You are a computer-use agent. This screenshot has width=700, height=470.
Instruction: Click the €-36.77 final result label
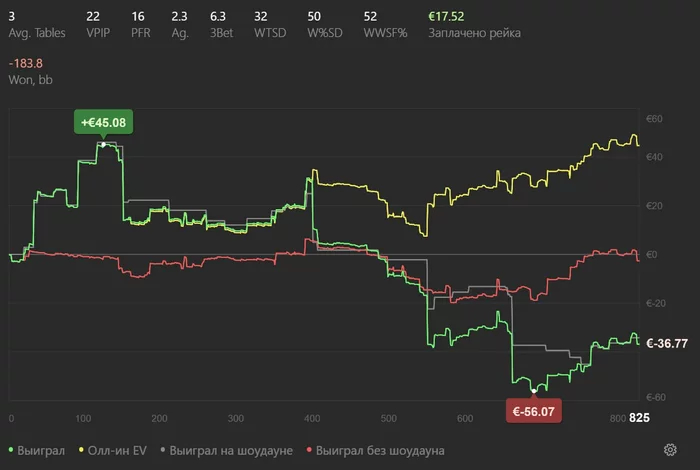pyautogui.click(x=668, y=343)
